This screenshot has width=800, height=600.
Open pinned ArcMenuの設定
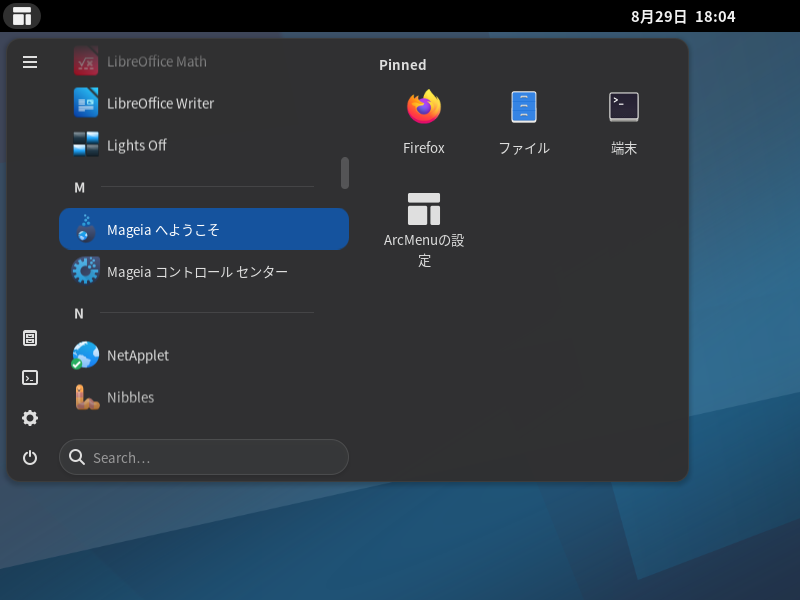click(x=423, y=229)
